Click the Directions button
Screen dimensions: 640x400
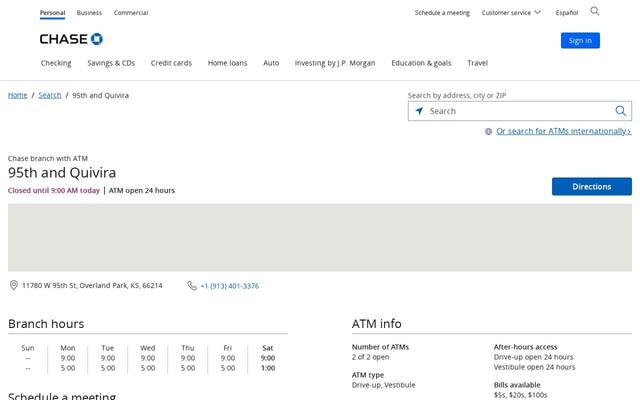click(x=591, y=187)
